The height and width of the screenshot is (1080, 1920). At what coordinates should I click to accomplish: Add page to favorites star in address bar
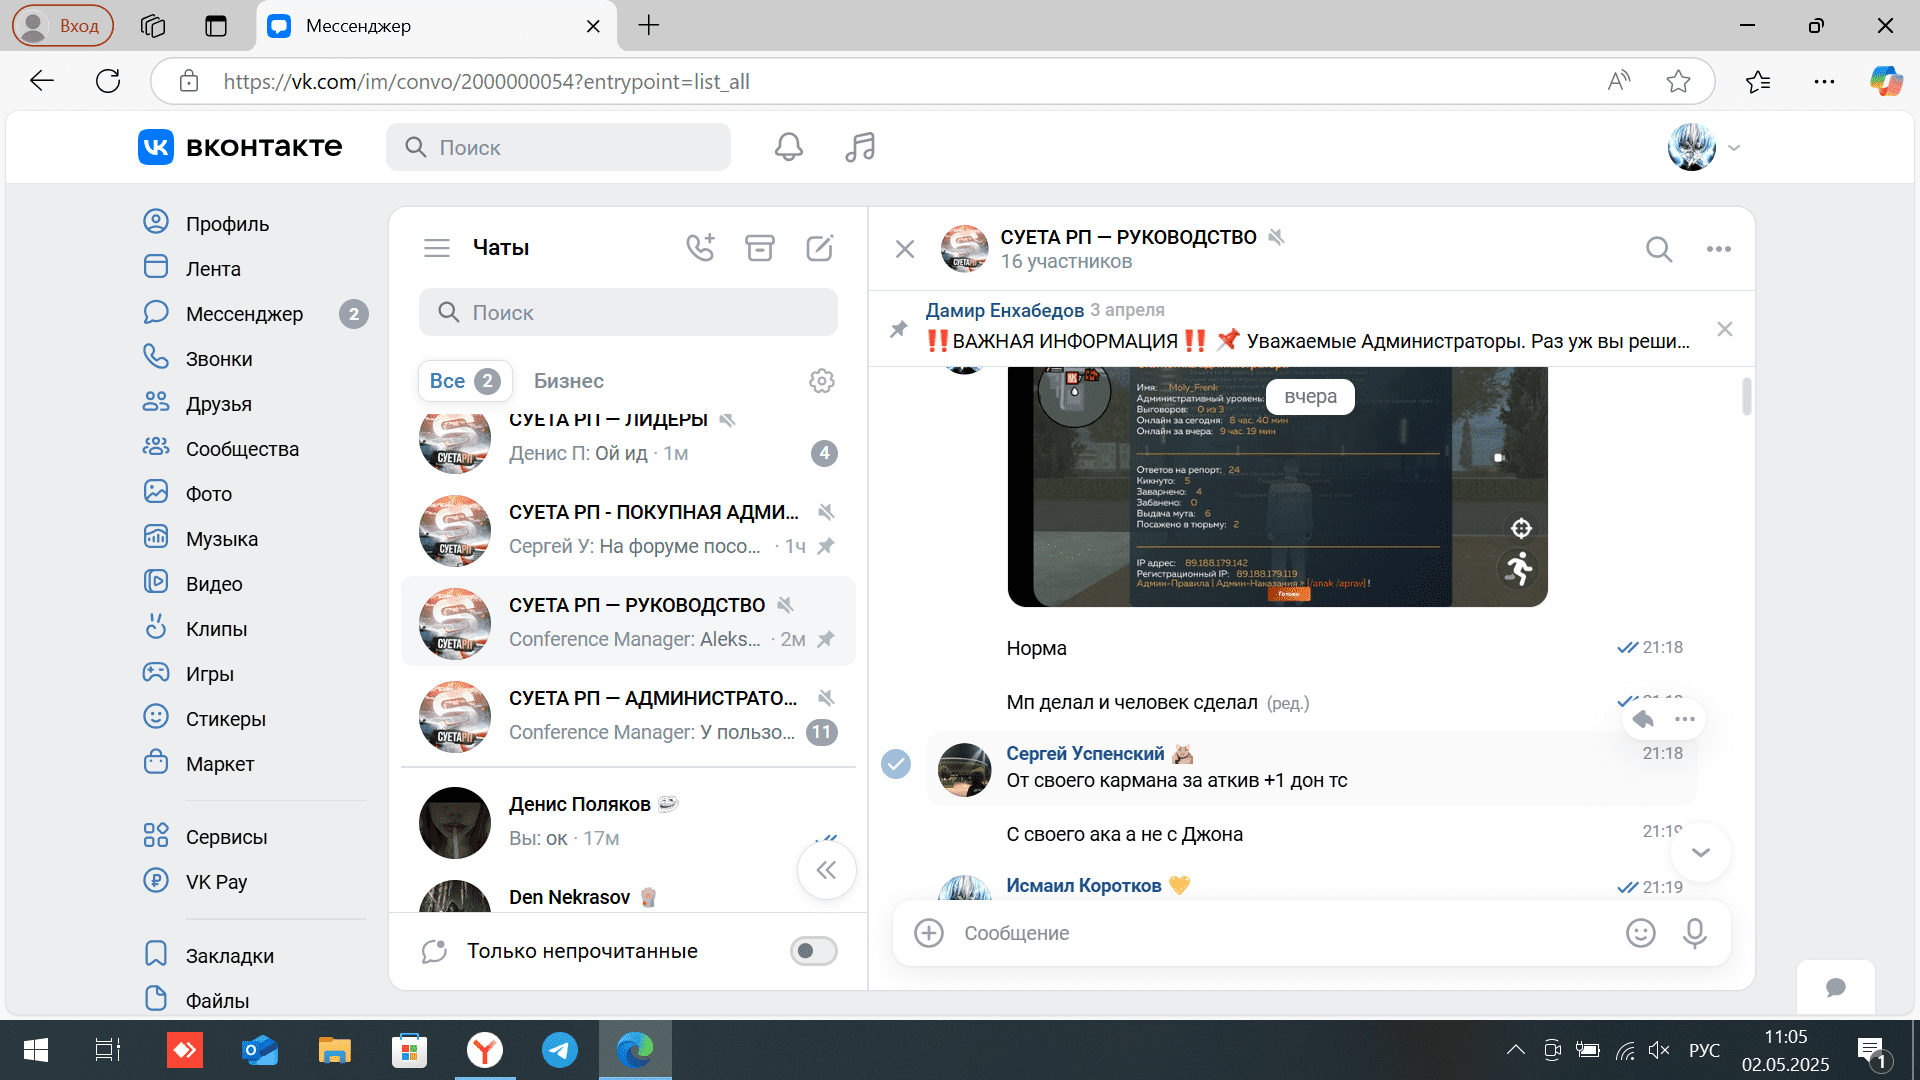pyautogui.click(x=1678, y=81)
